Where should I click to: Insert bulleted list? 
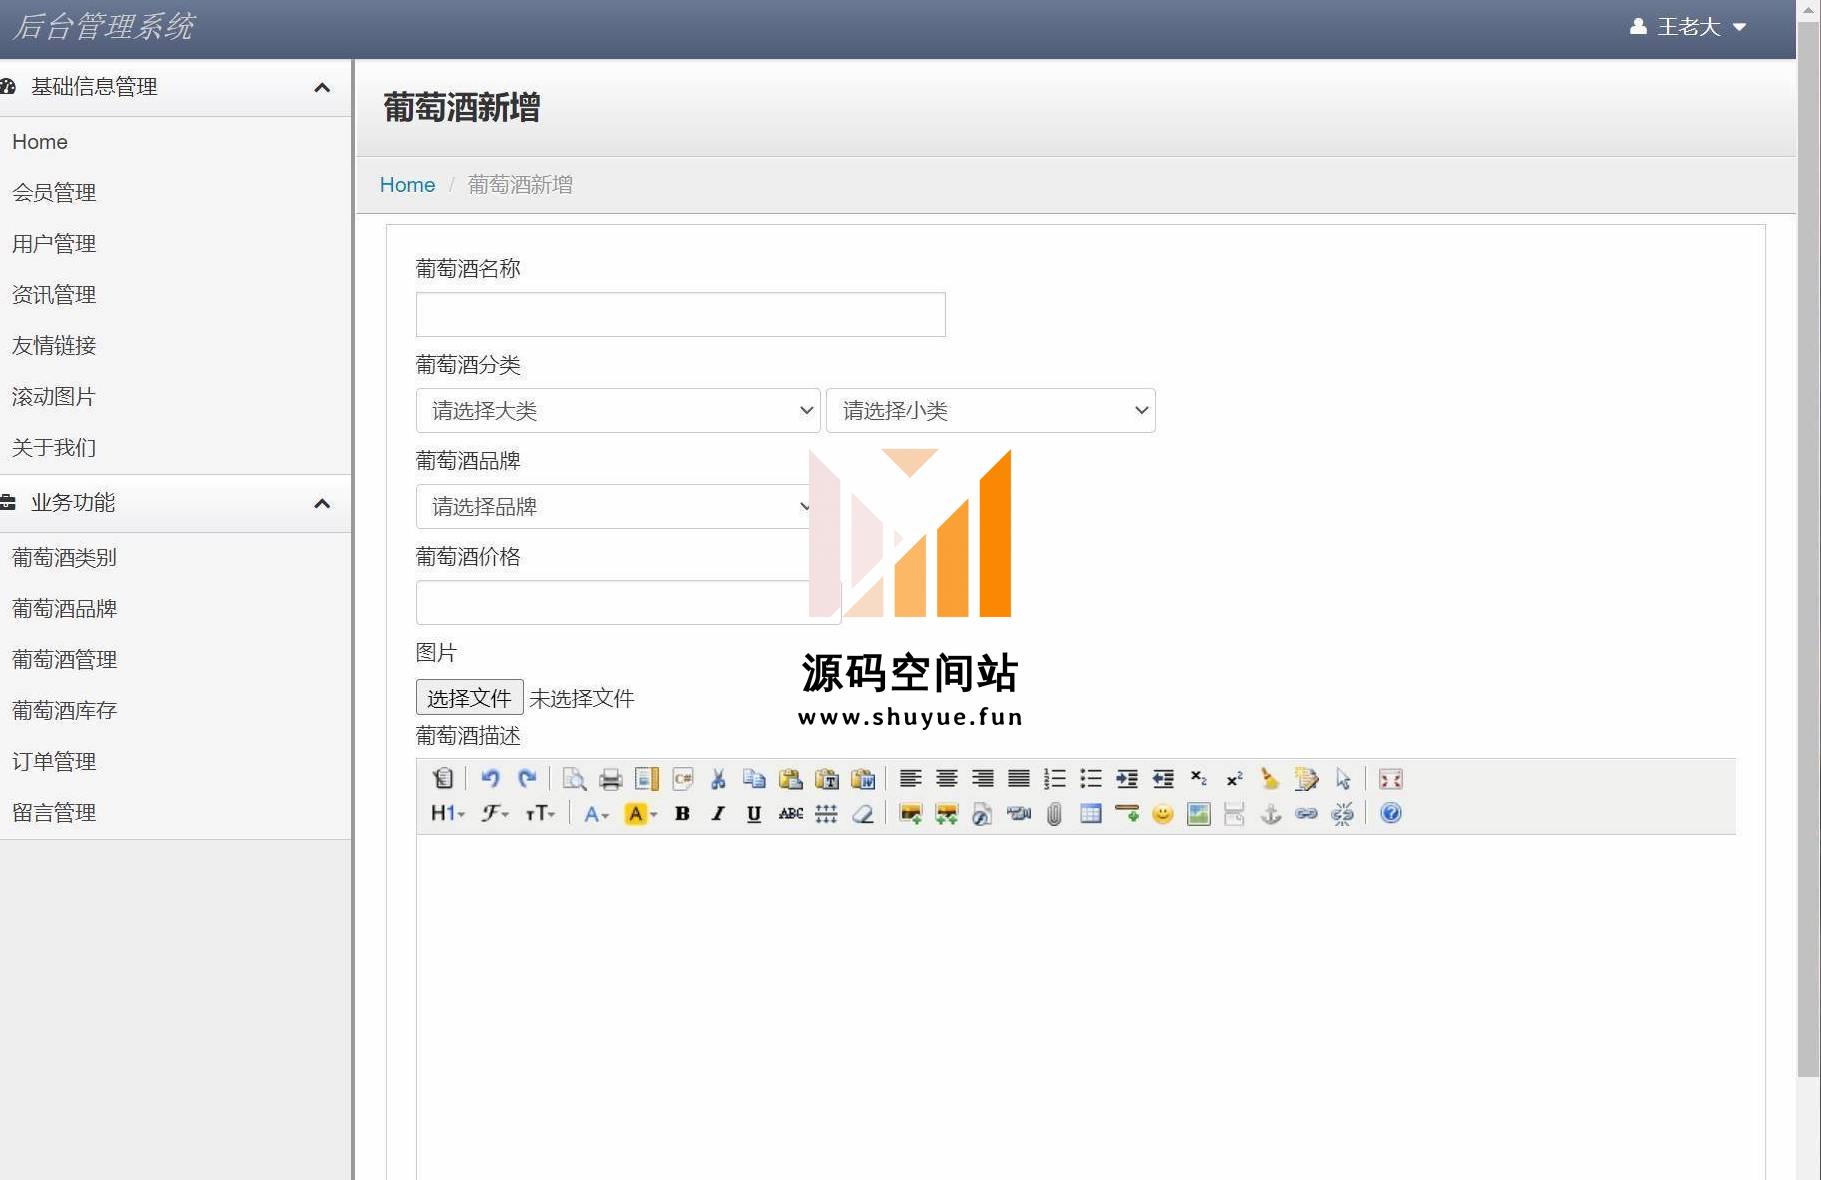(1090, 779)
